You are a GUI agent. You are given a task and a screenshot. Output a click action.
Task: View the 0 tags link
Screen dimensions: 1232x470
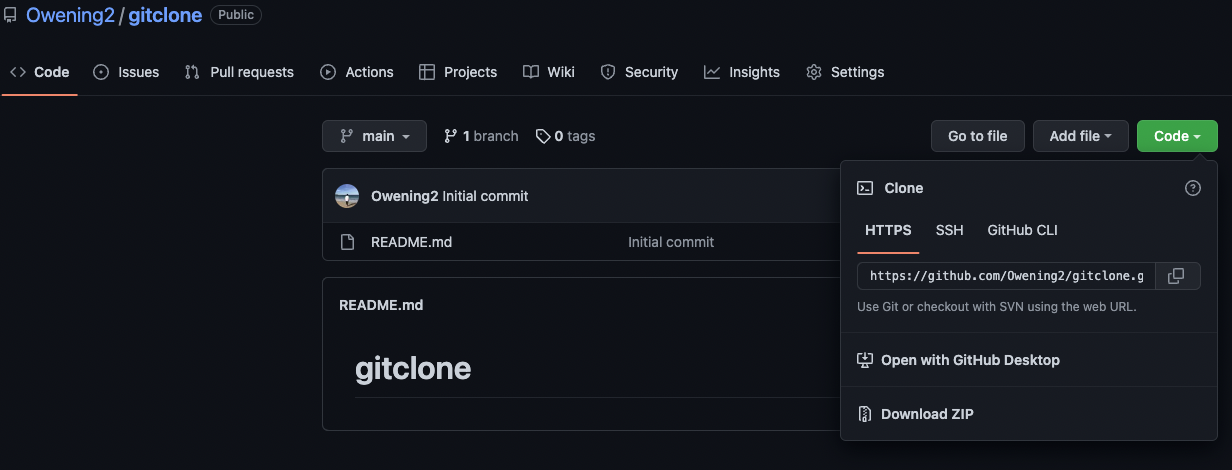(x=565, y=136)
